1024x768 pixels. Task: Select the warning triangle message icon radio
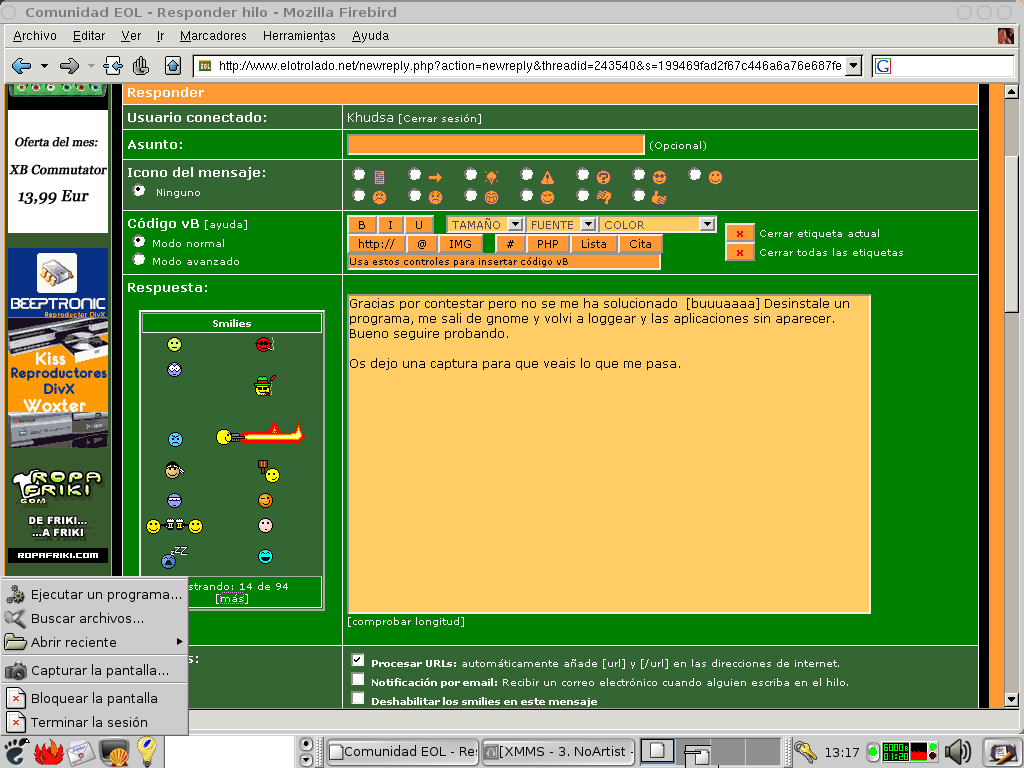pos(527,174)
